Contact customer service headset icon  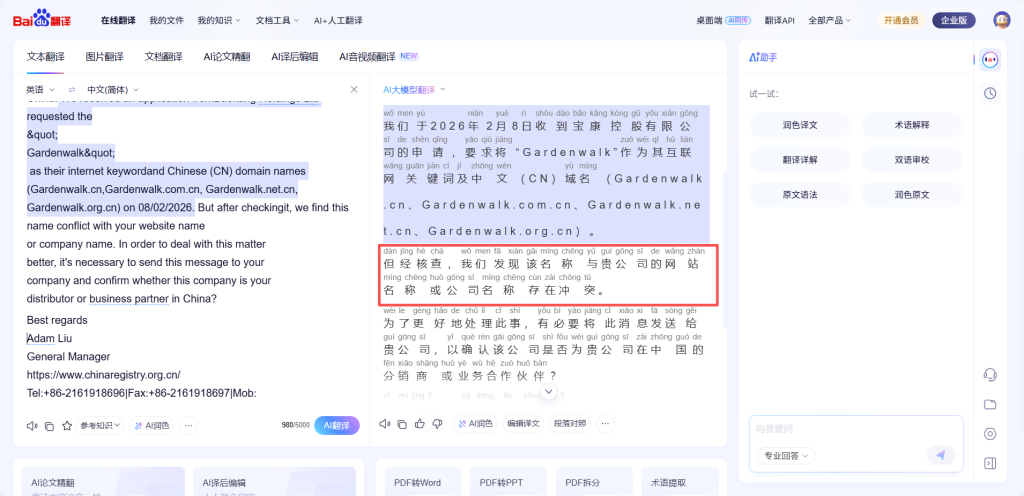[x=990, y=375]
